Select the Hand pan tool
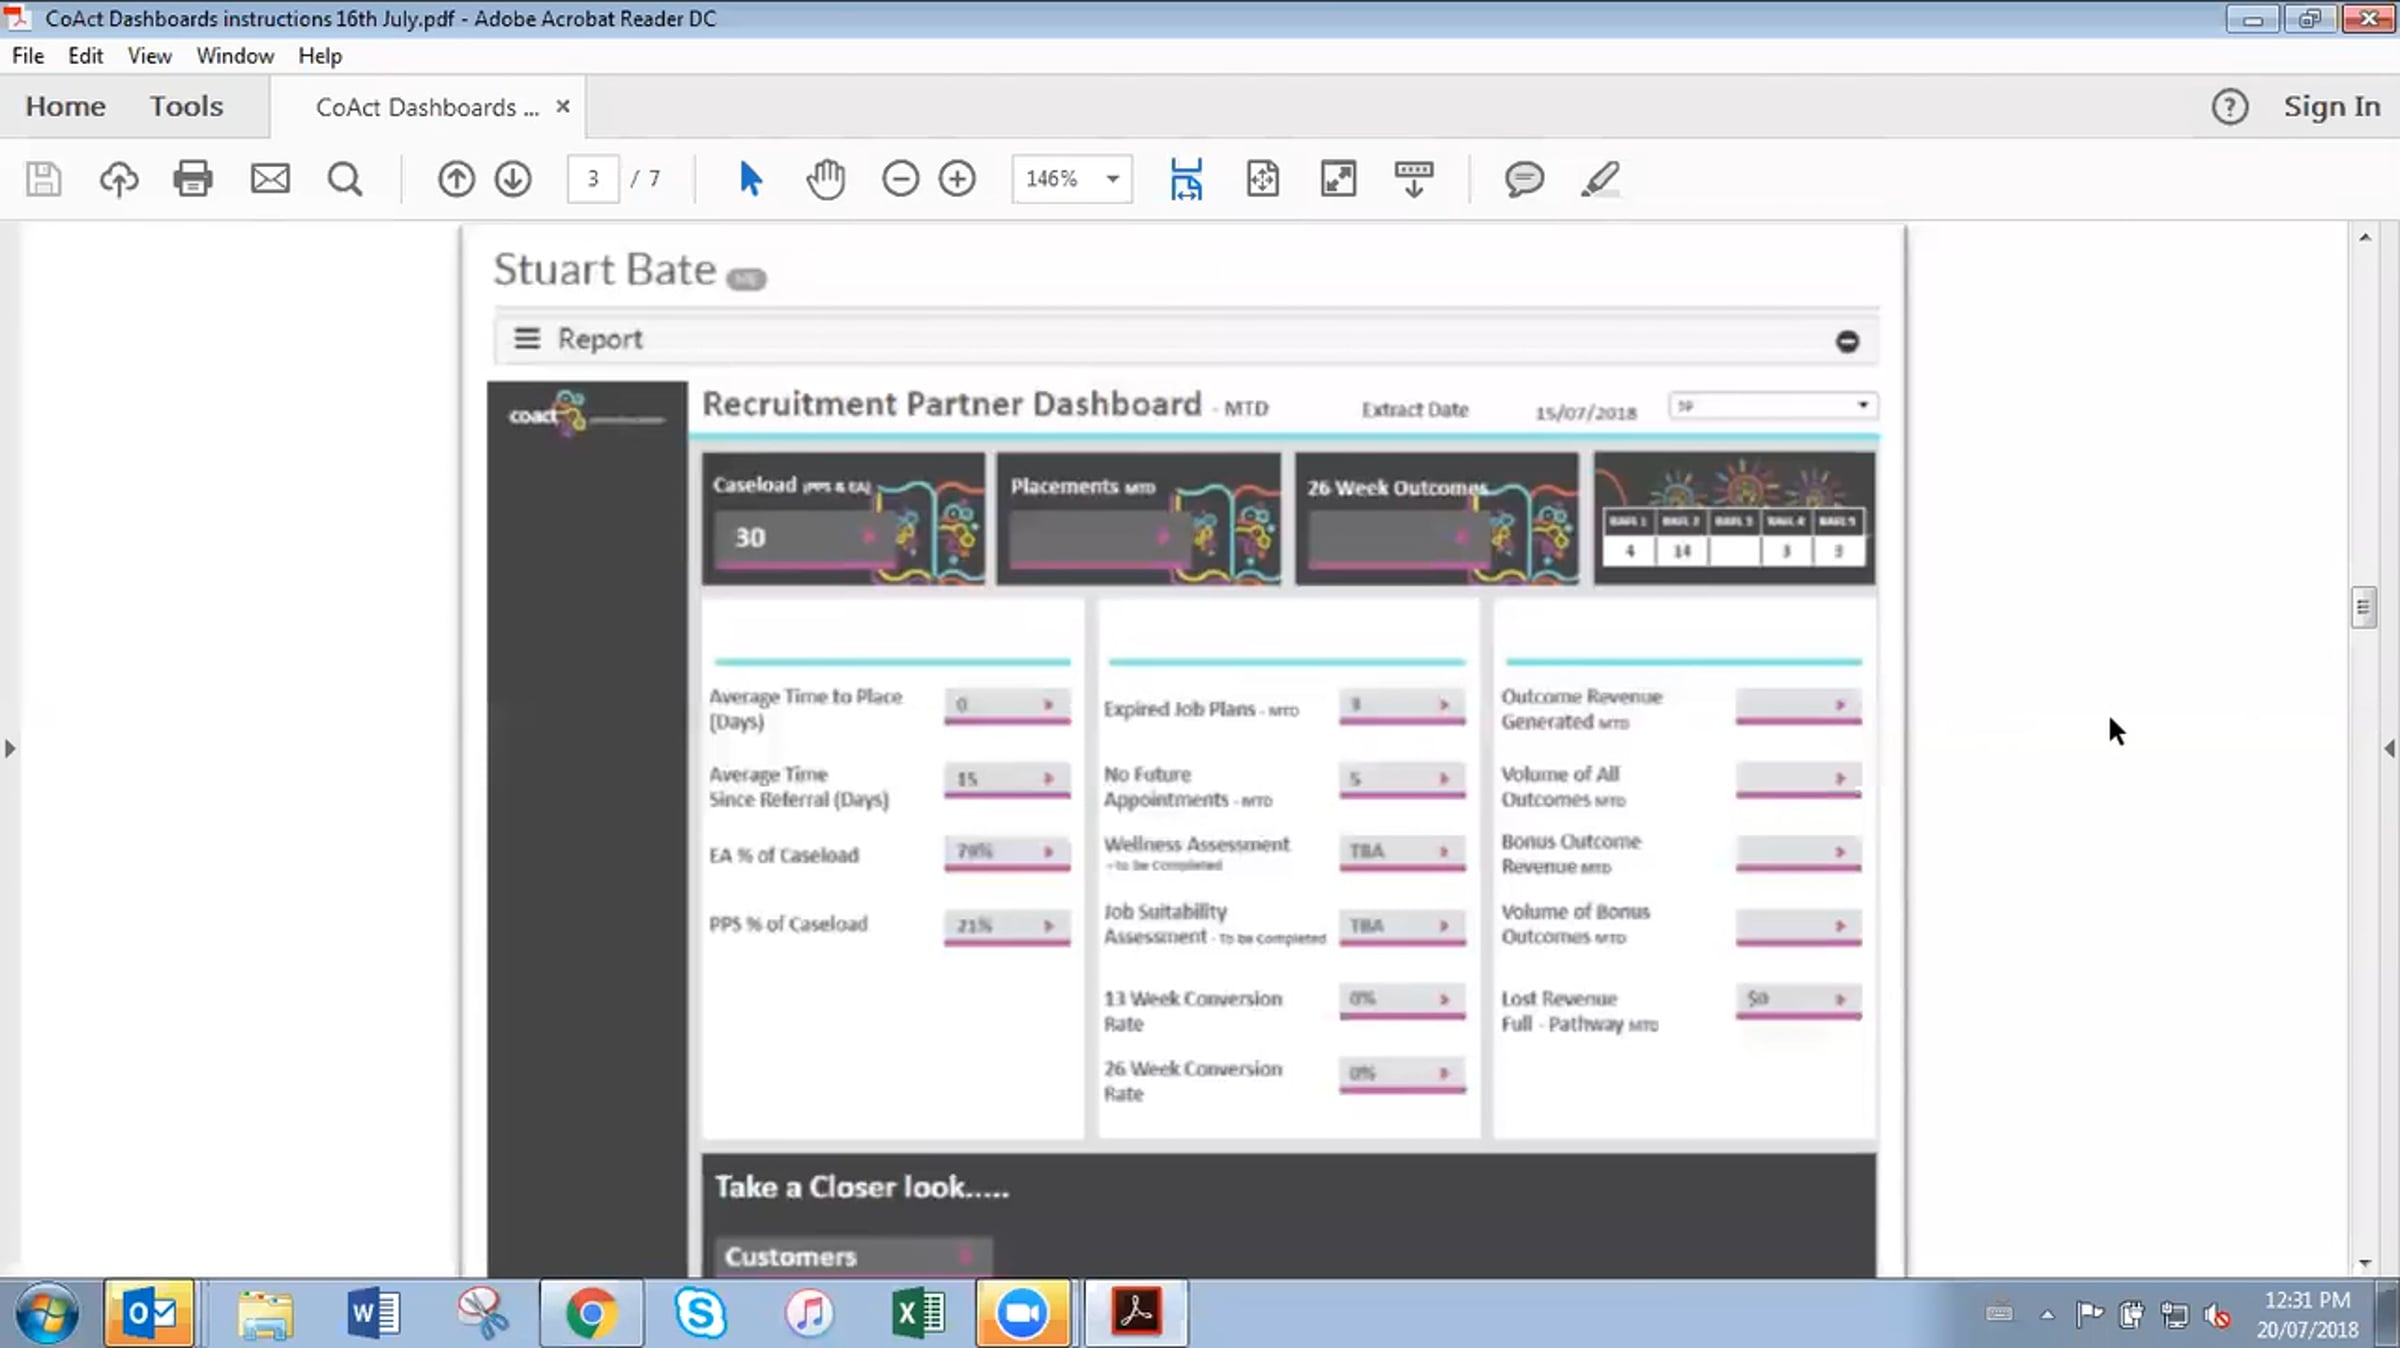 click(826, 179)
